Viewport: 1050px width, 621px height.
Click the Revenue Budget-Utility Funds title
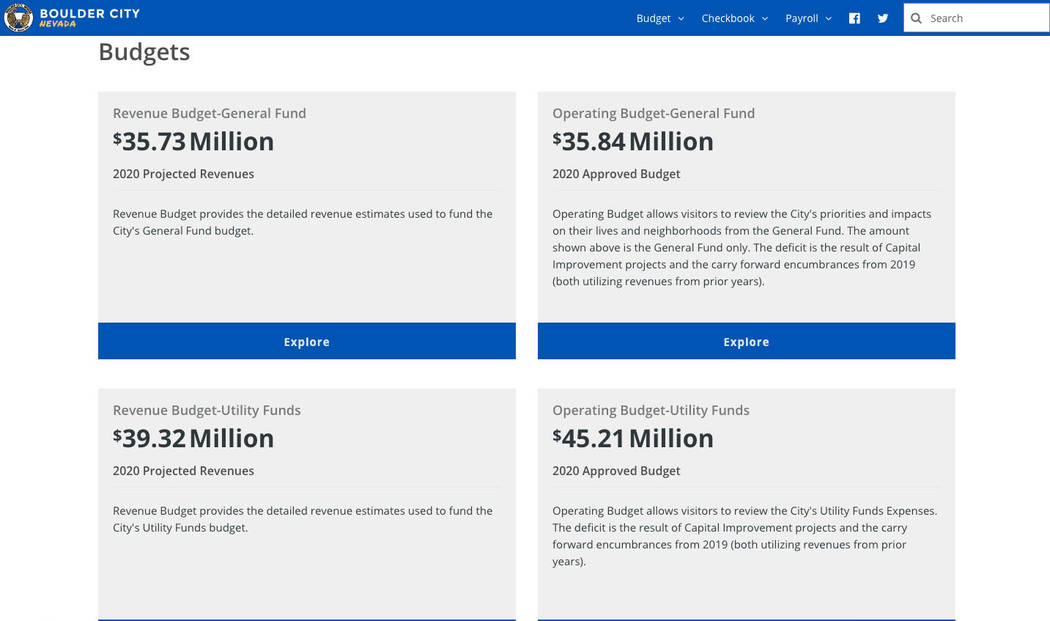[x=206, y=410]
